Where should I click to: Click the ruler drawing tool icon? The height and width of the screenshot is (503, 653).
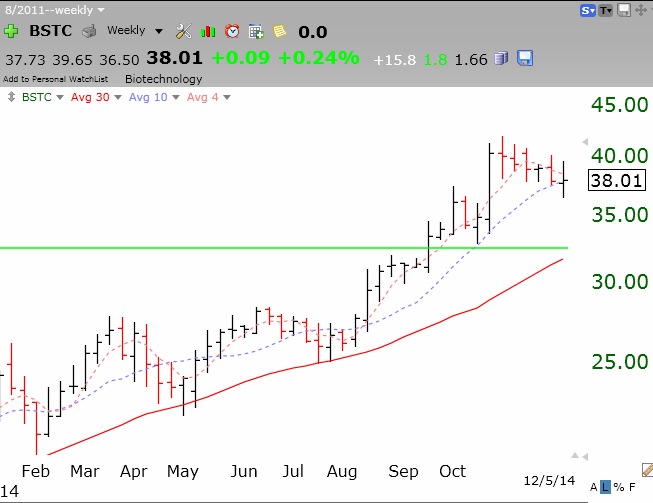tap(648, 470)
